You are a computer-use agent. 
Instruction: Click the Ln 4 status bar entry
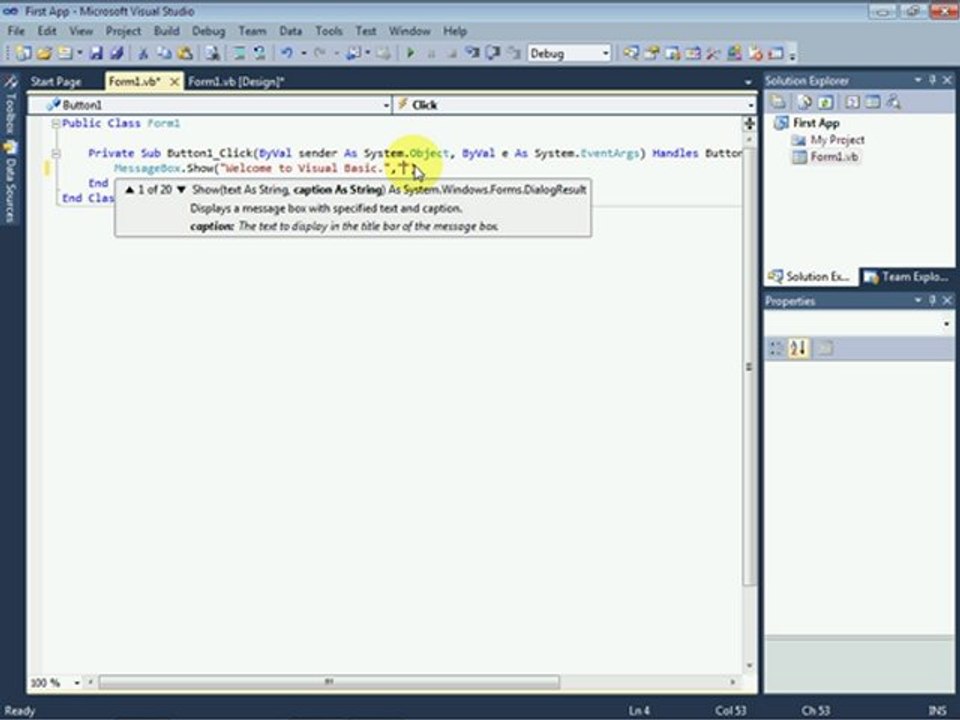[x=639, y=711]
